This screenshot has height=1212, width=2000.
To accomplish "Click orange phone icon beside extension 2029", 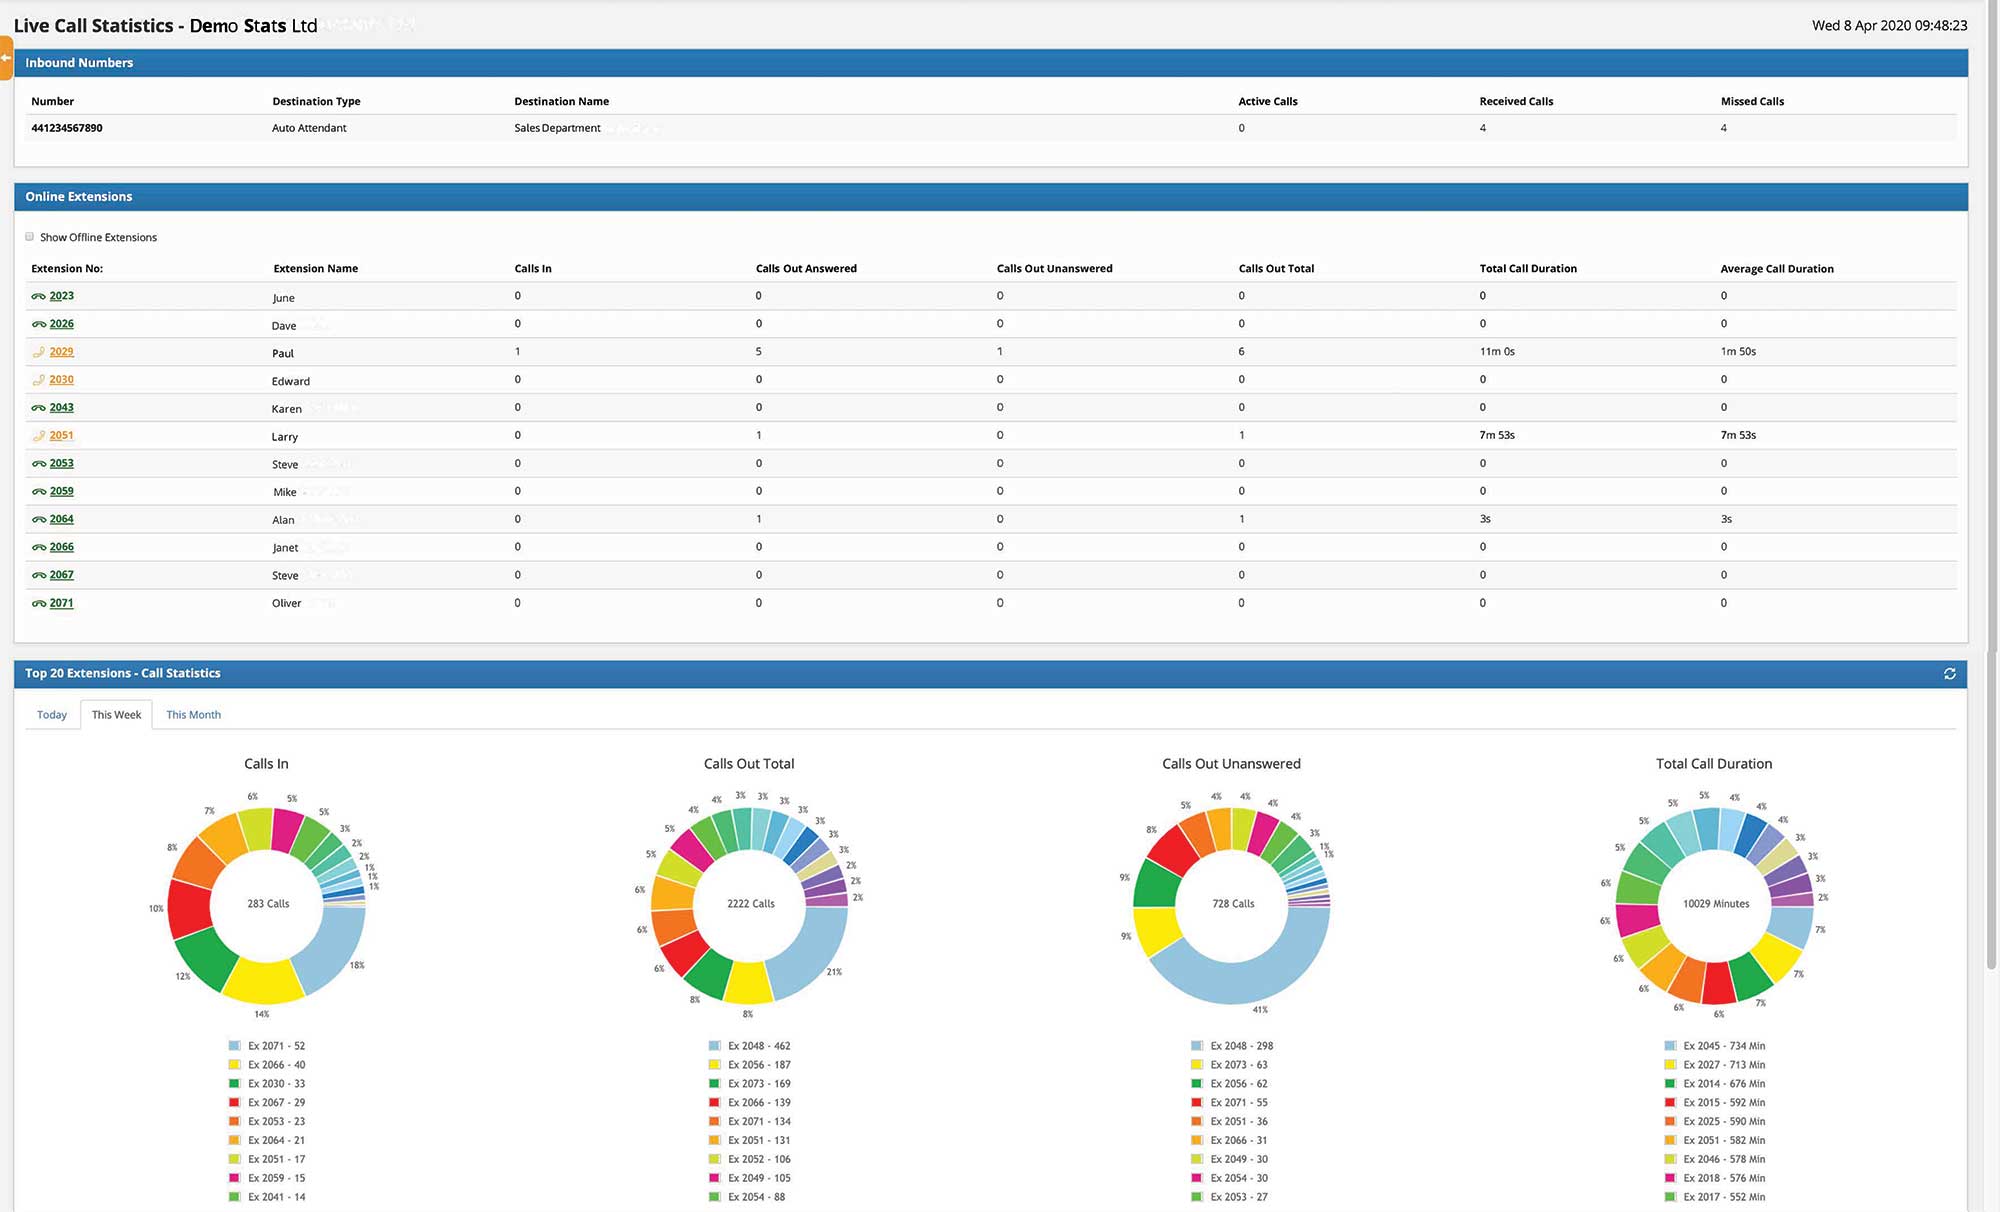I will click(x=38, y=352).
